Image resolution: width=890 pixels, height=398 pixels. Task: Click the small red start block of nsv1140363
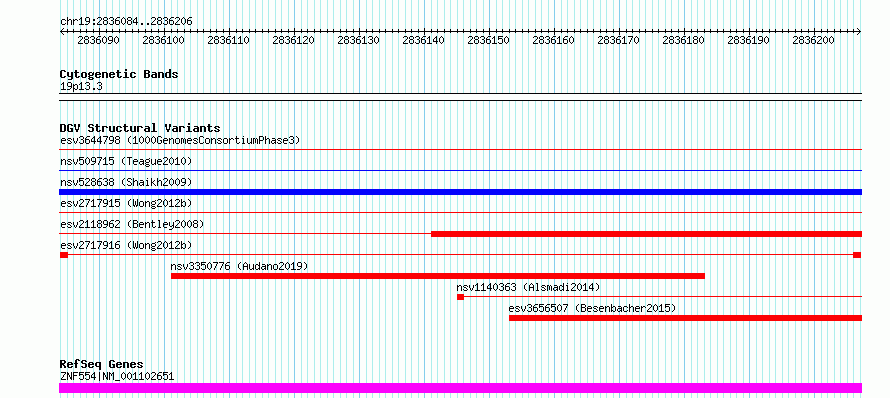tap(460, 297)
